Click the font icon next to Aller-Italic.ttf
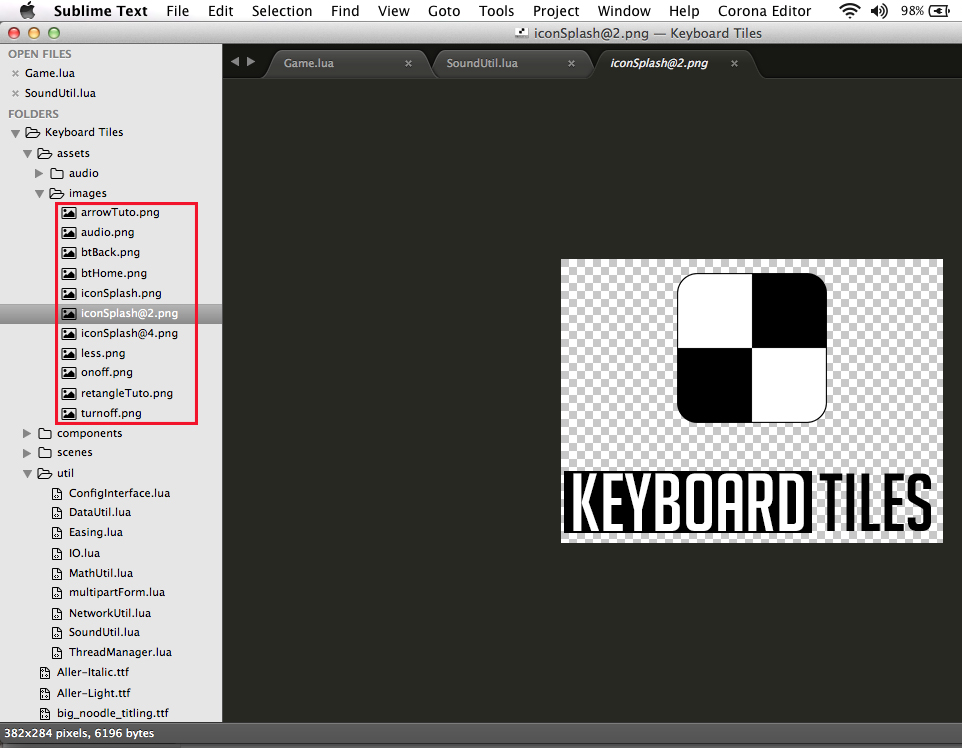This screenshot has height=748, width=962. (x=46, y=672)
